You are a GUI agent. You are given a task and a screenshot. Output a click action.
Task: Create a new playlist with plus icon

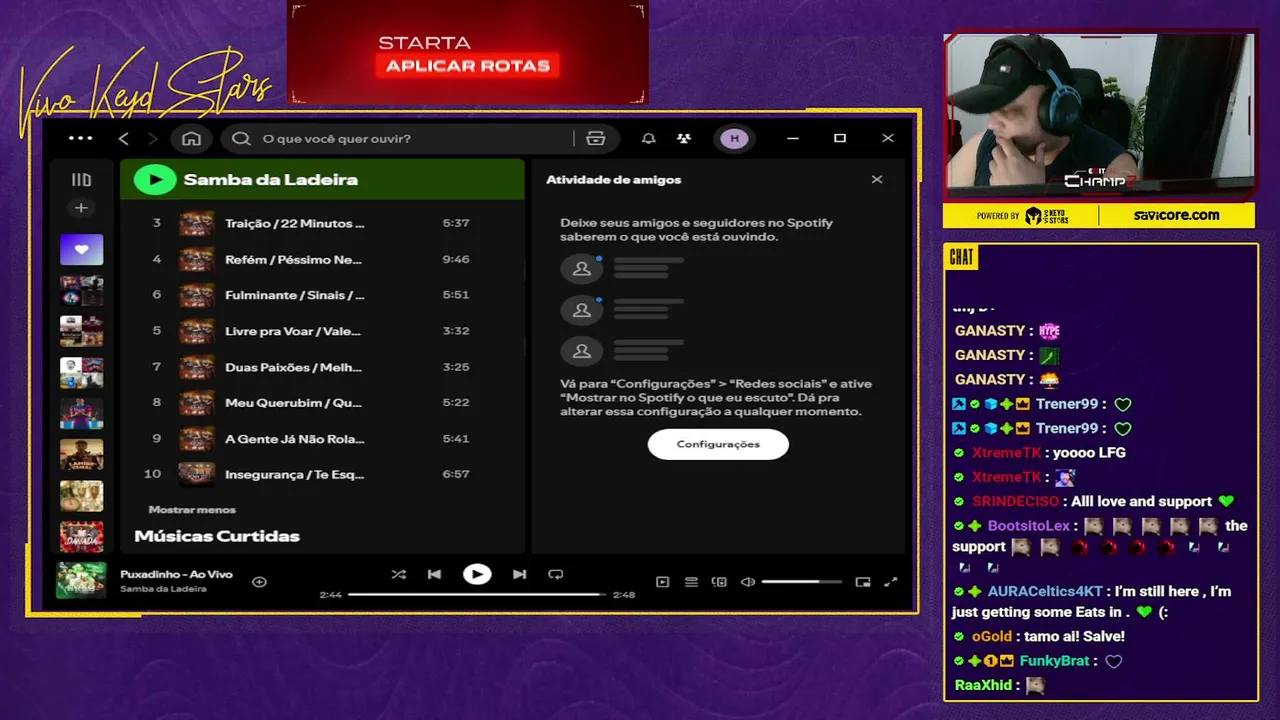[82, 208]
